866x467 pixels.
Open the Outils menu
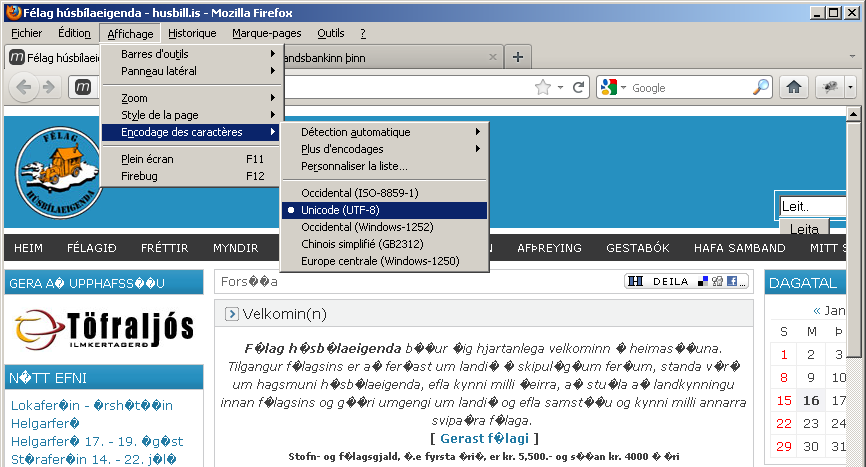tap(331, 33)
